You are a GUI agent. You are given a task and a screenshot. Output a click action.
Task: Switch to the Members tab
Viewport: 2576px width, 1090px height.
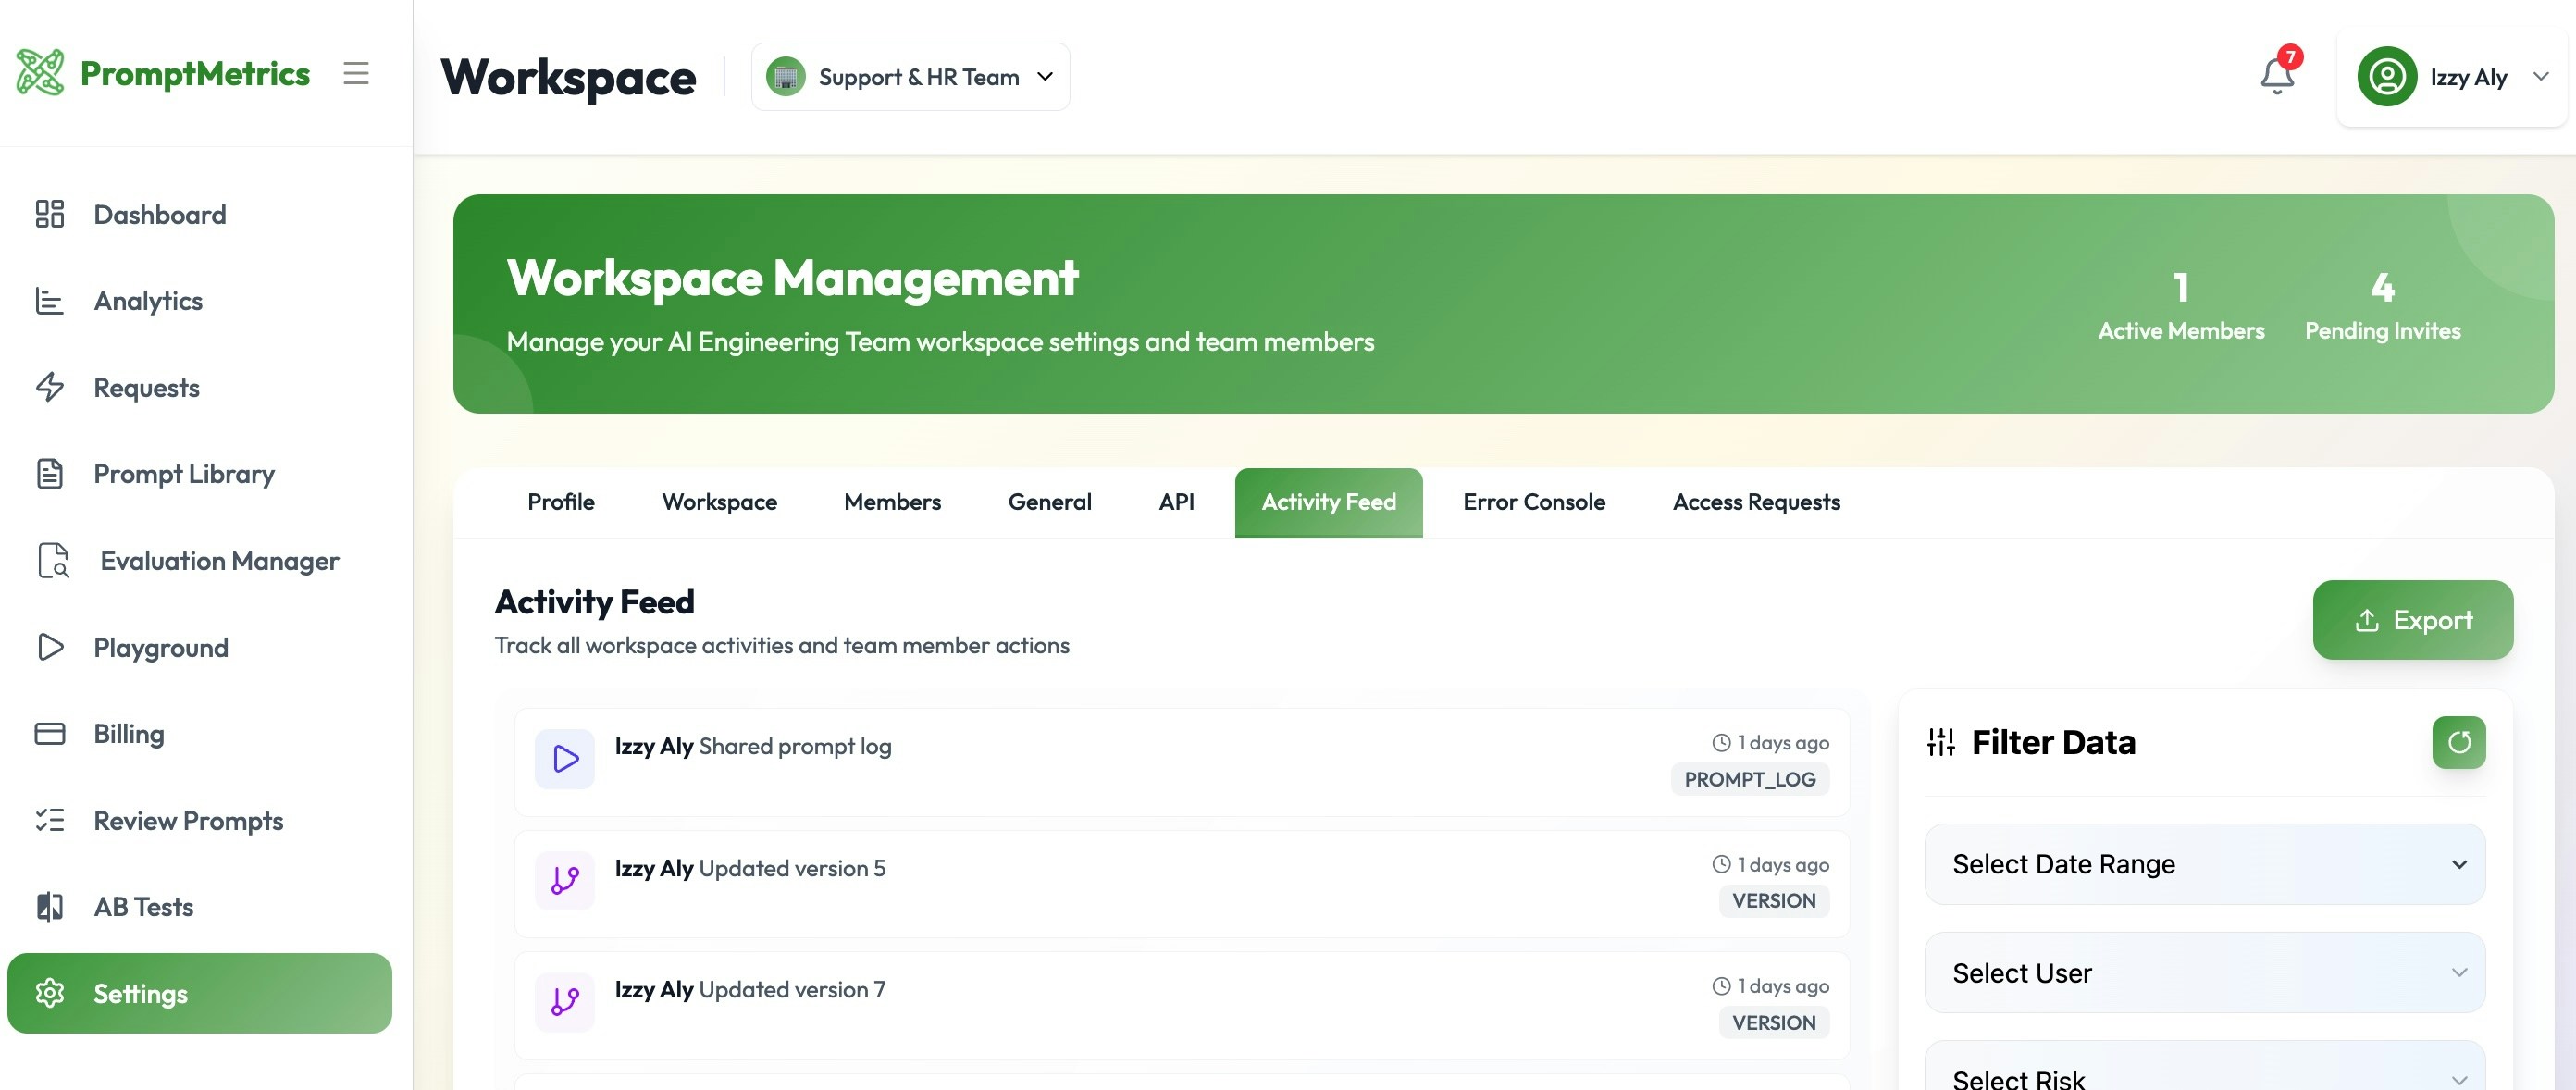coord(891,502)
